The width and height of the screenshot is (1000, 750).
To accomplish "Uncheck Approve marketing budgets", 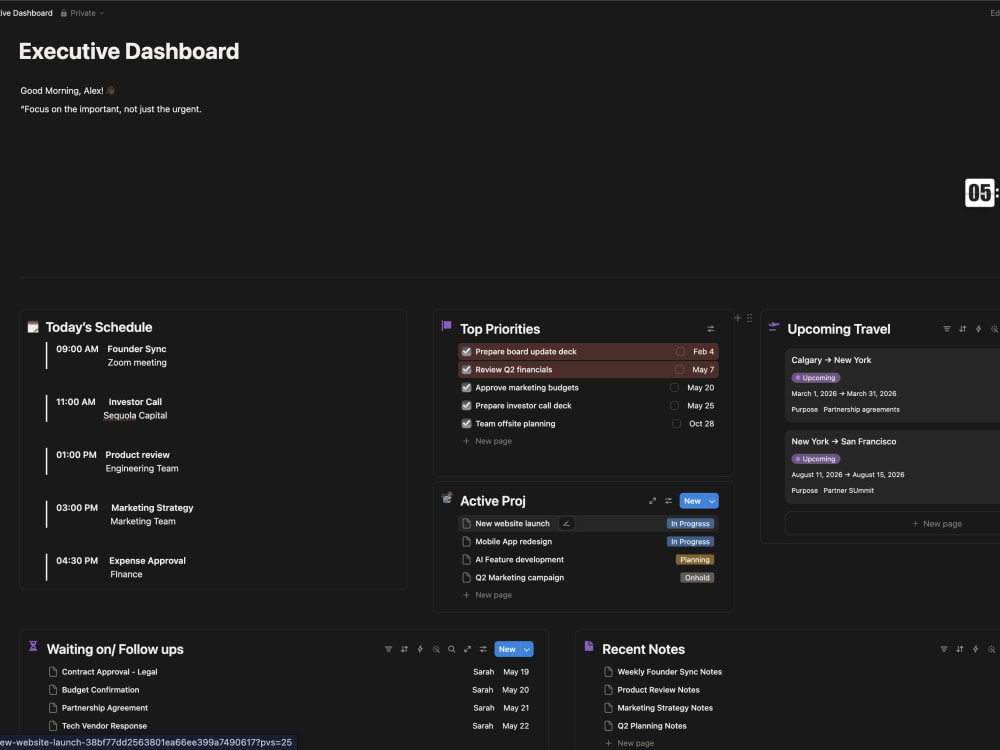I will [x=467, y=388].
